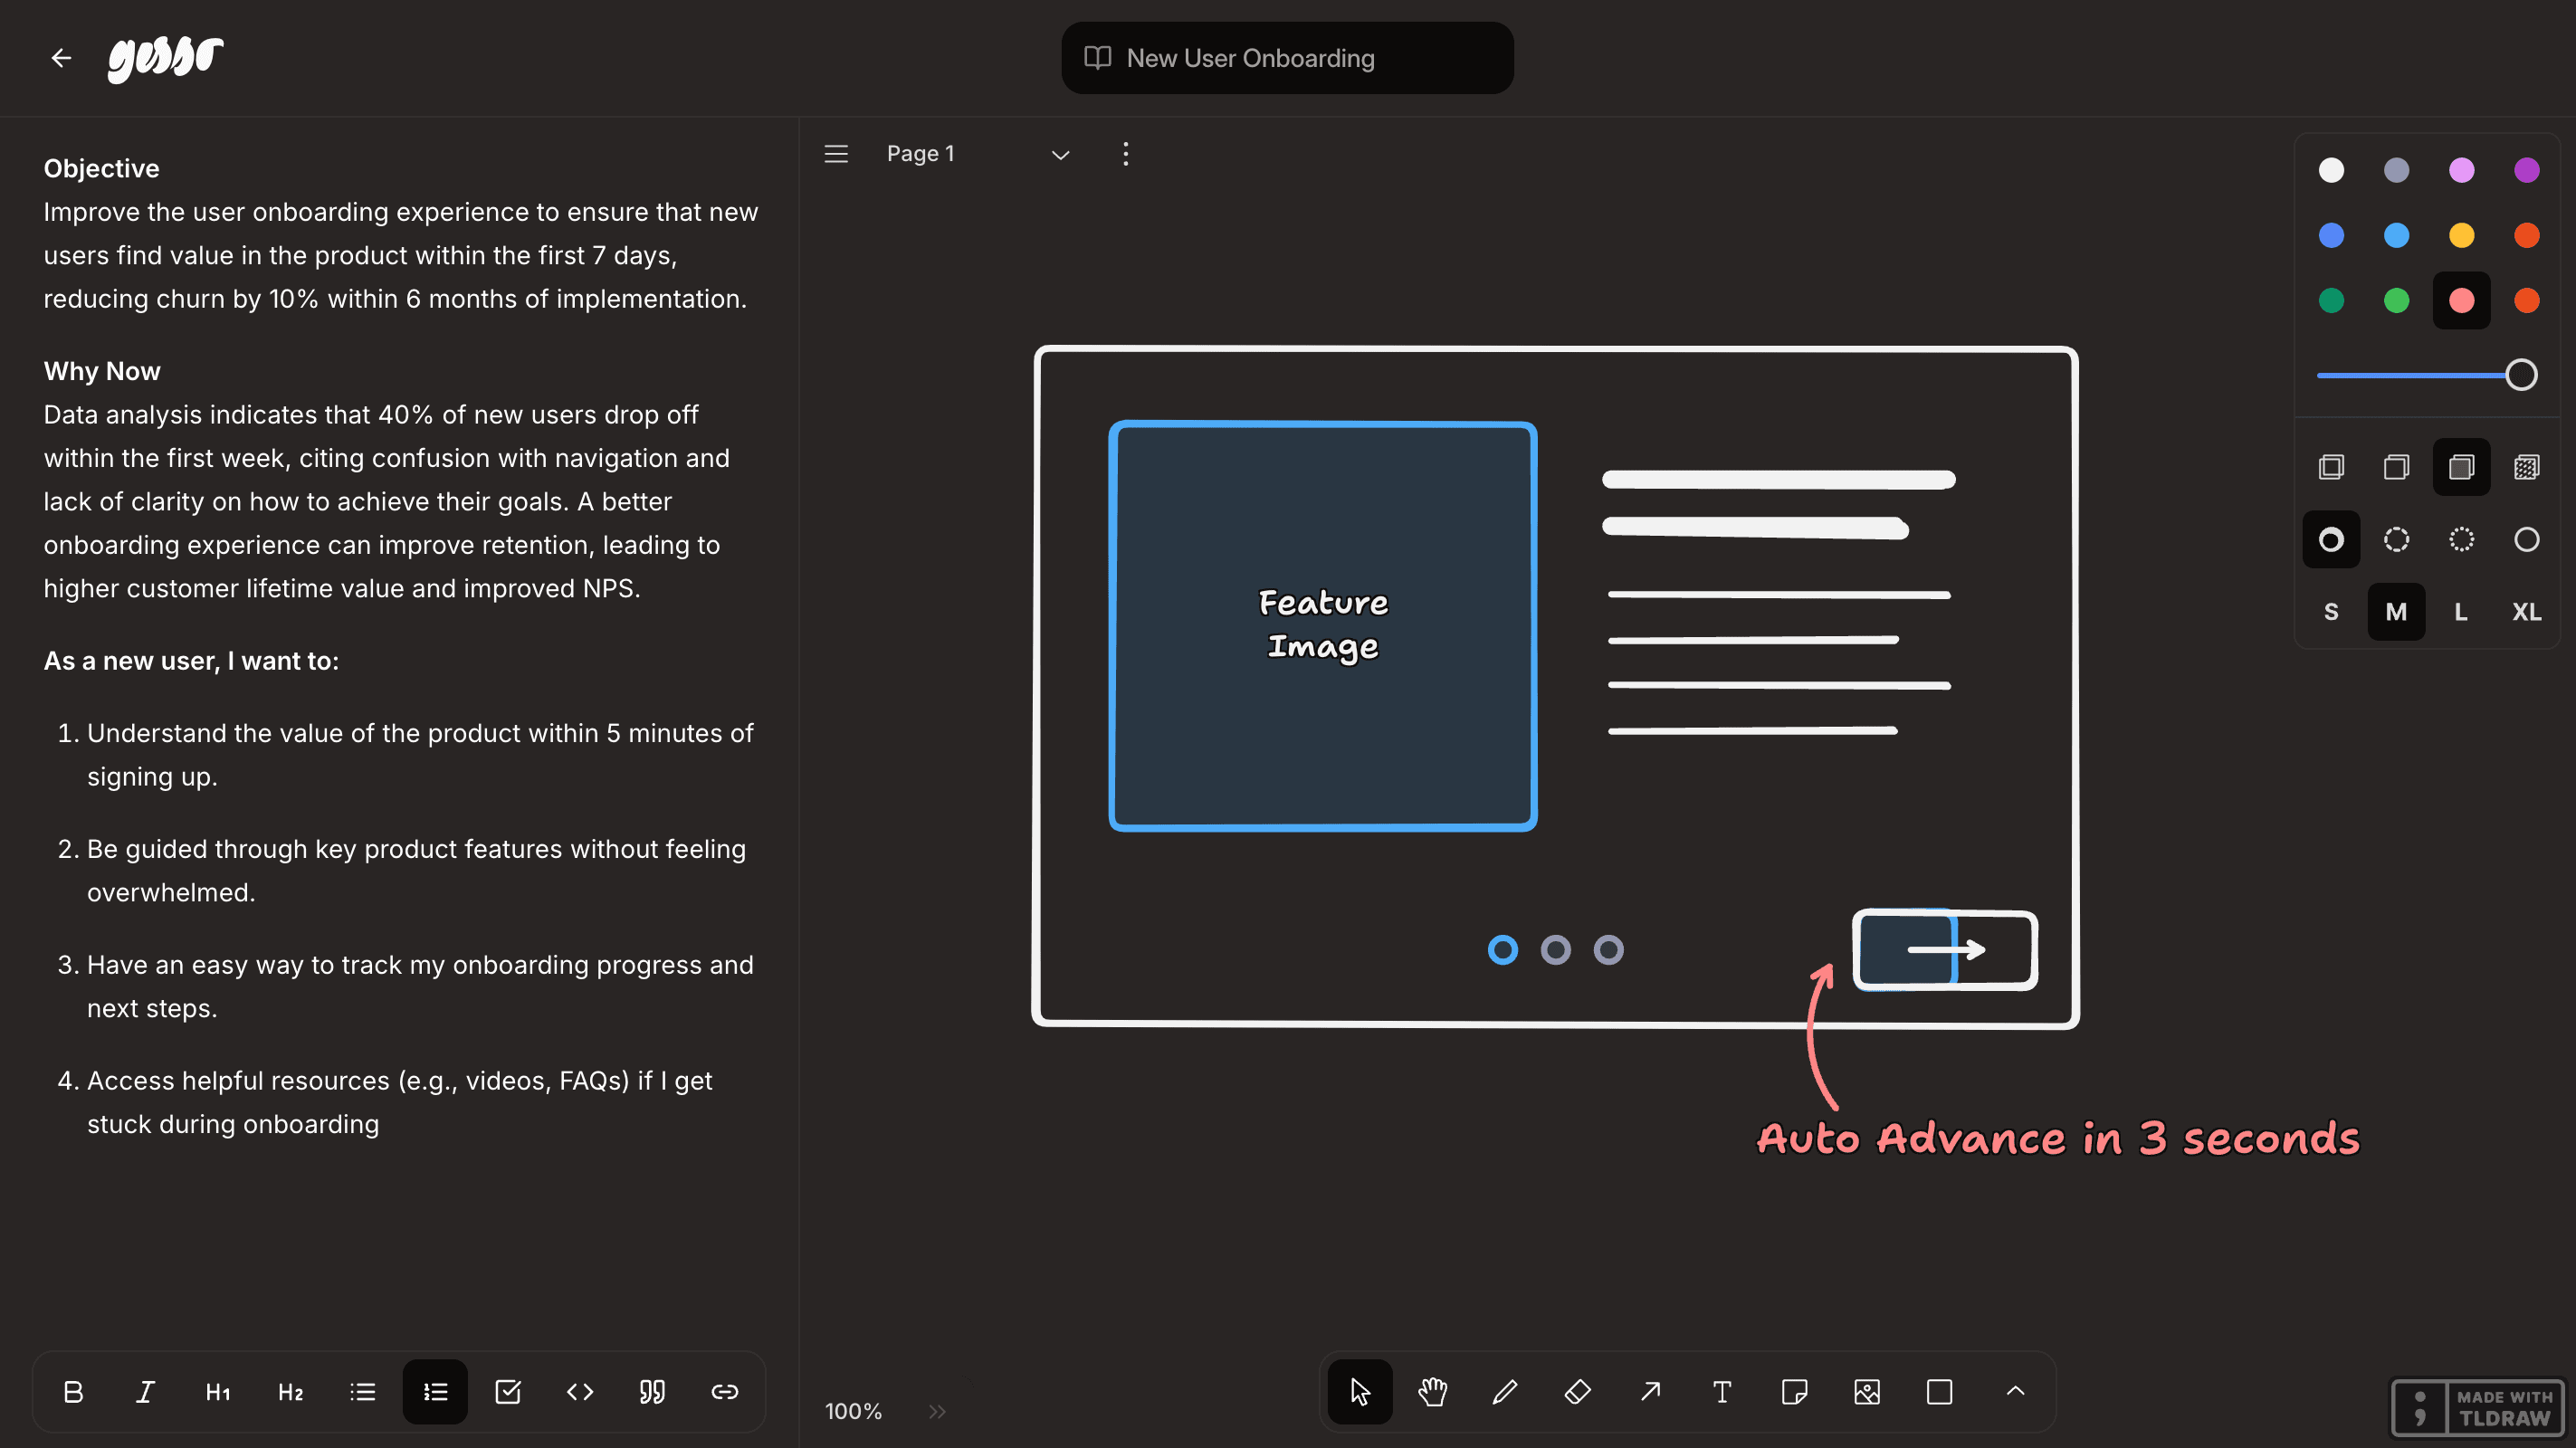This screenshot has height=1448, width=2576.
Task: Set fill style to none
Action: pos(2331,467)
